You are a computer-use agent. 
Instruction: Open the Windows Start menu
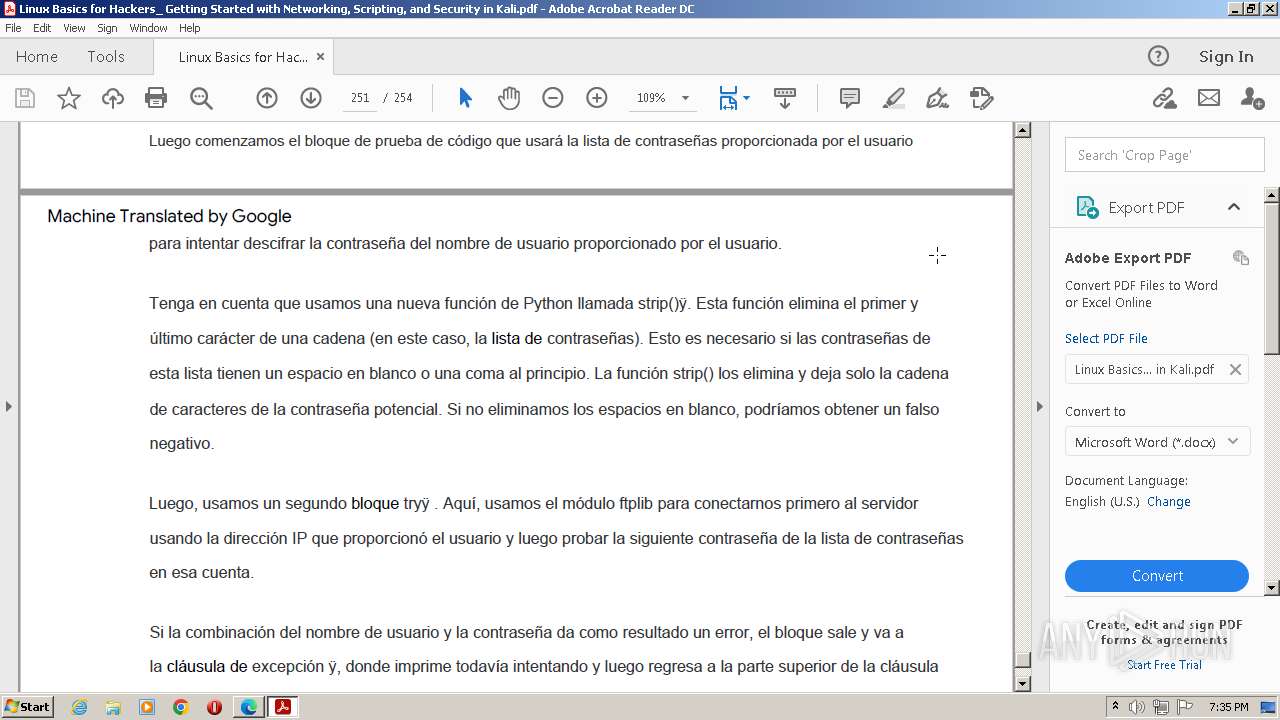coord(27,706)
